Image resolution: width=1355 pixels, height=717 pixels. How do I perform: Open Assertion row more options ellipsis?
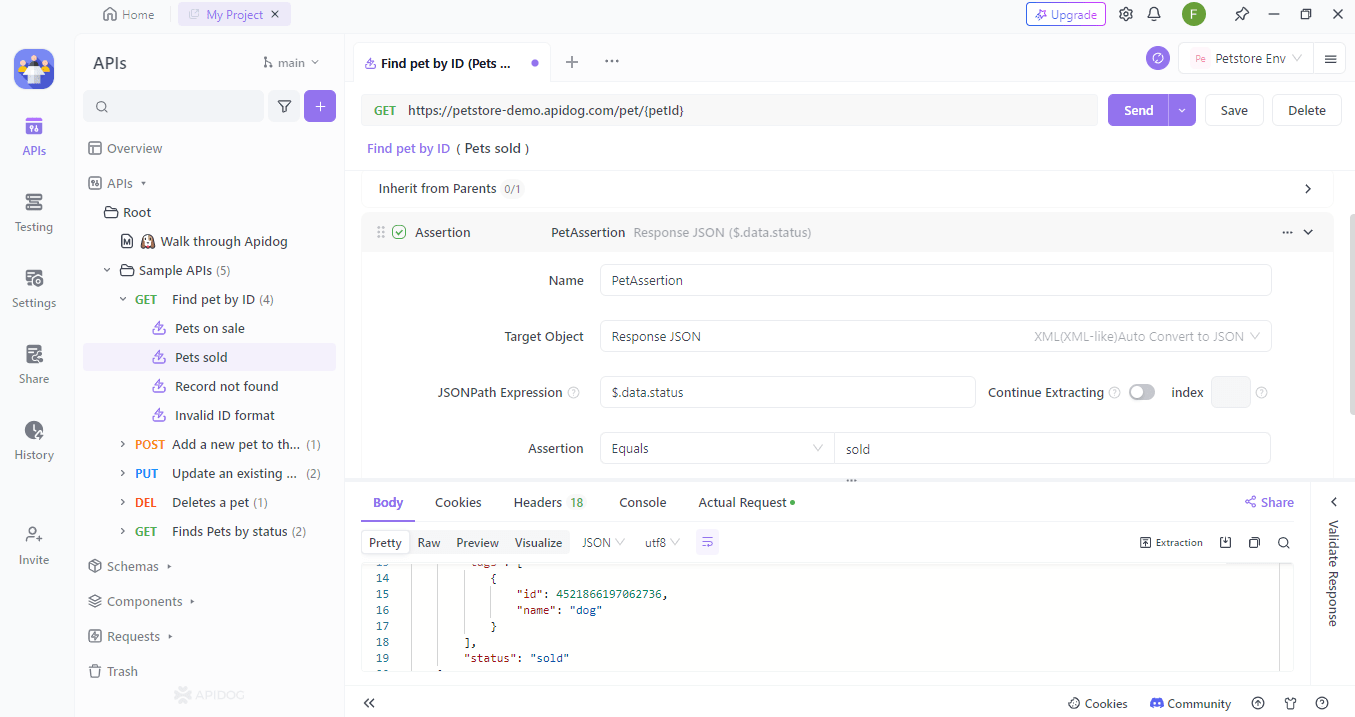1287,232
